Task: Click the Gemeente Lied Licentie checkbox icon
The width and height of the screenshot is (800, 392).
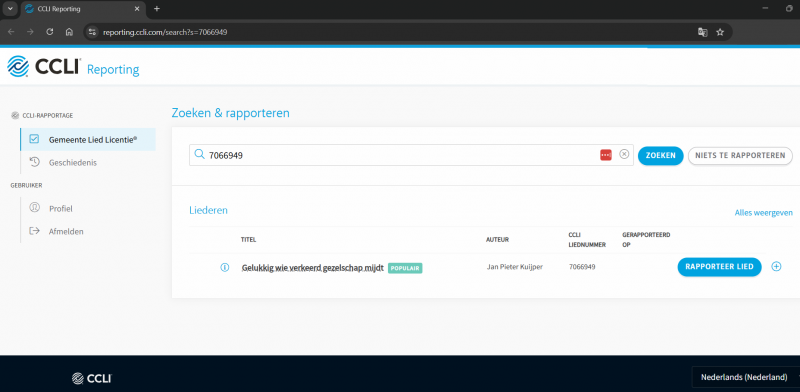Action: point(34,139)
